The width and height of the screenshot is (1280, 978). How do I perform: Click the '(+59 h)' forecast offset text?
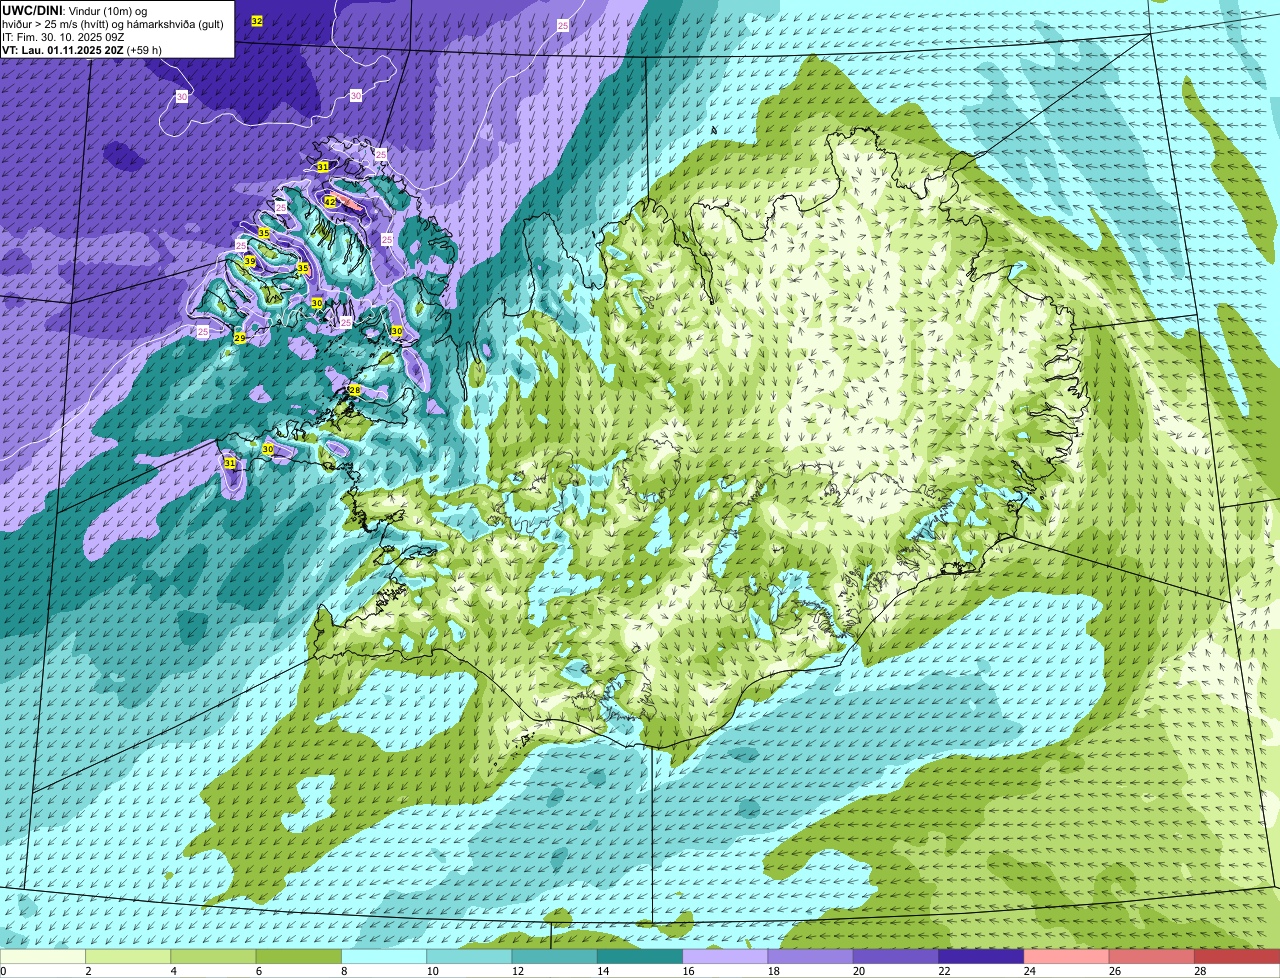tap(144, 50)
